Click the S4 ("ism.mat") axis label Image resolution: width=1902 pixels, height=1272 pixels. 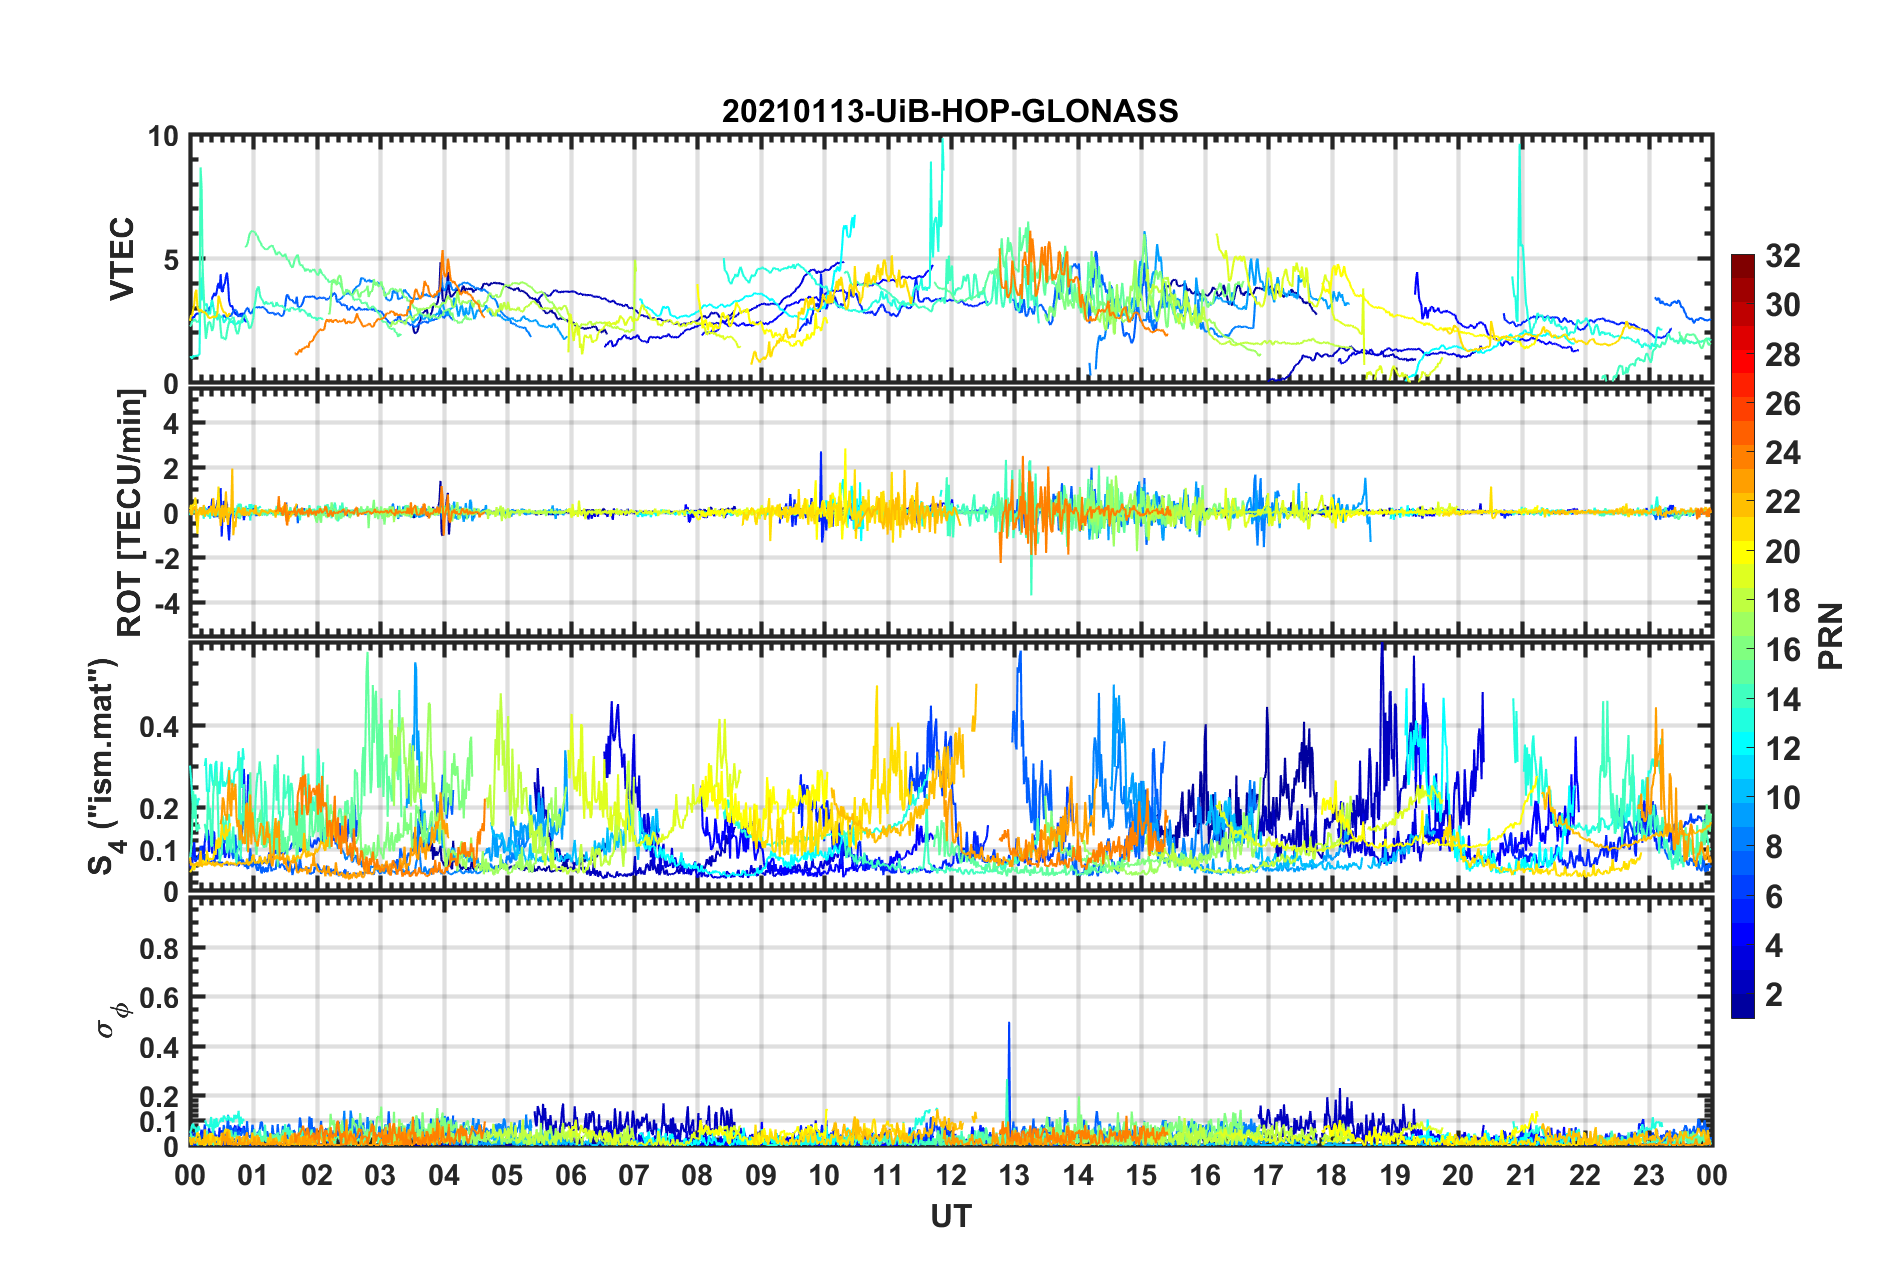pos(106,766)
